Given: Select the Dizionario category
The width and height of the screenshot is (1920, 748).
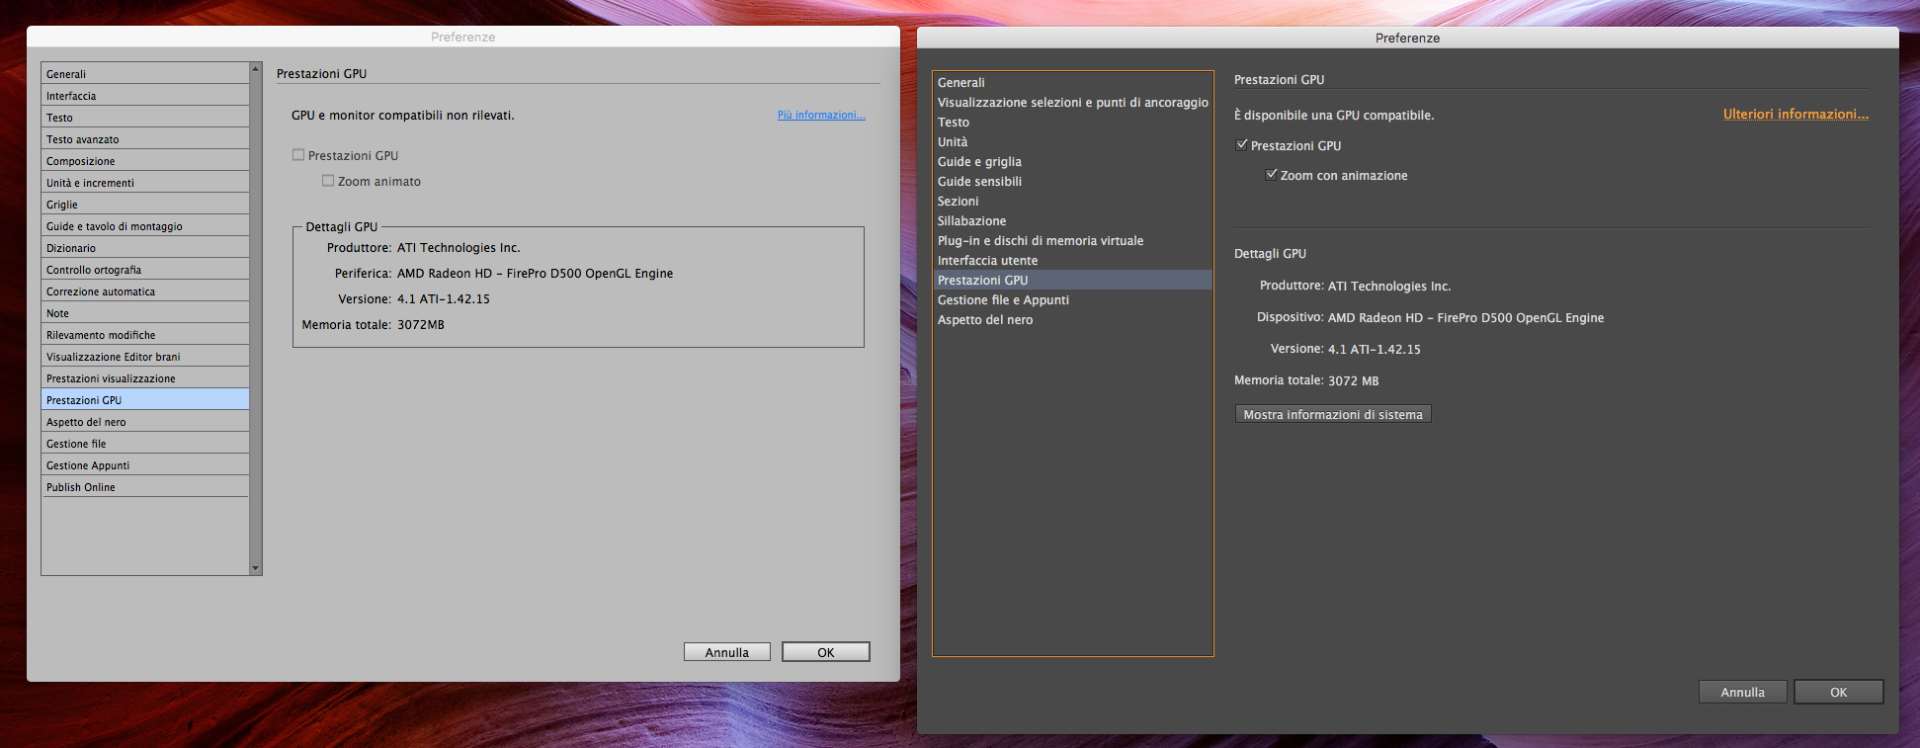Looking at the screenshot, I should pyautogui.click(x=145, y=248).
